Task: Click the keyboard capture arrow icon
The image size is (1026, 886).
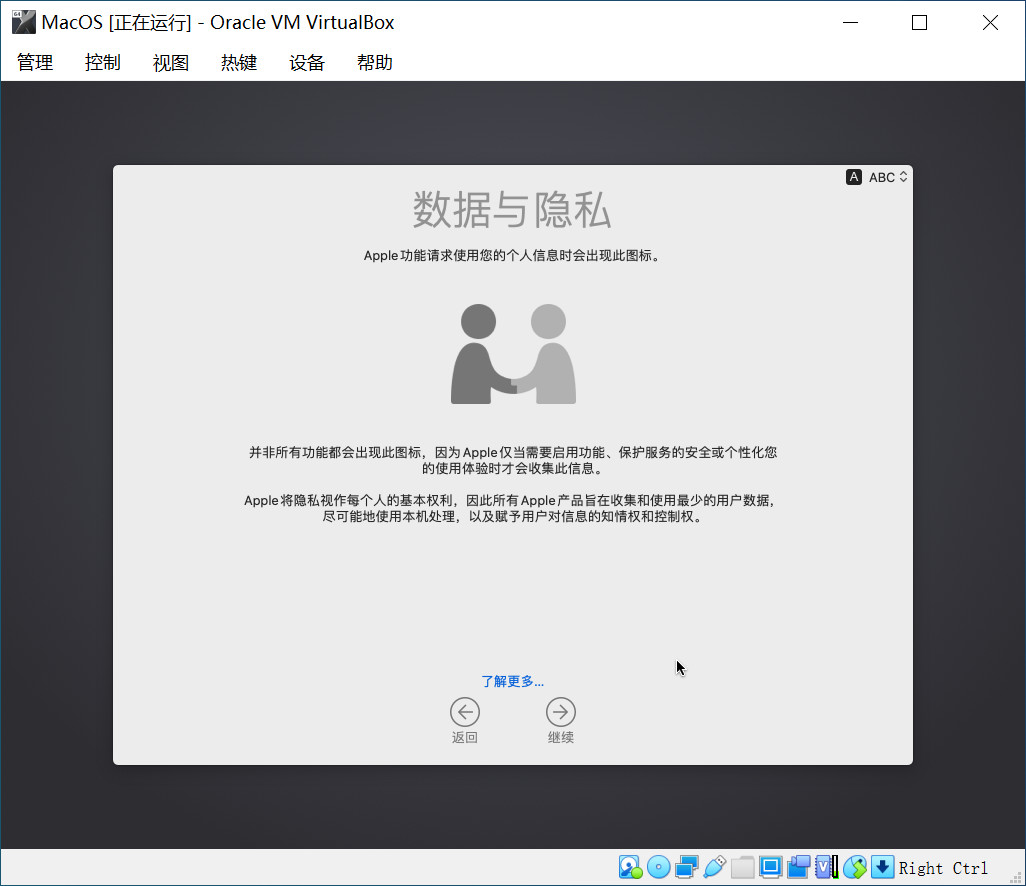Action: [882, 868]
